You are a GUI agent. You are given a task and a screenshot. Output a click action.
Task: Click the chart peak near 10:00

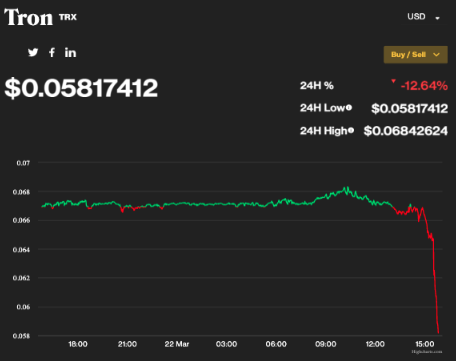click(347, 188)
